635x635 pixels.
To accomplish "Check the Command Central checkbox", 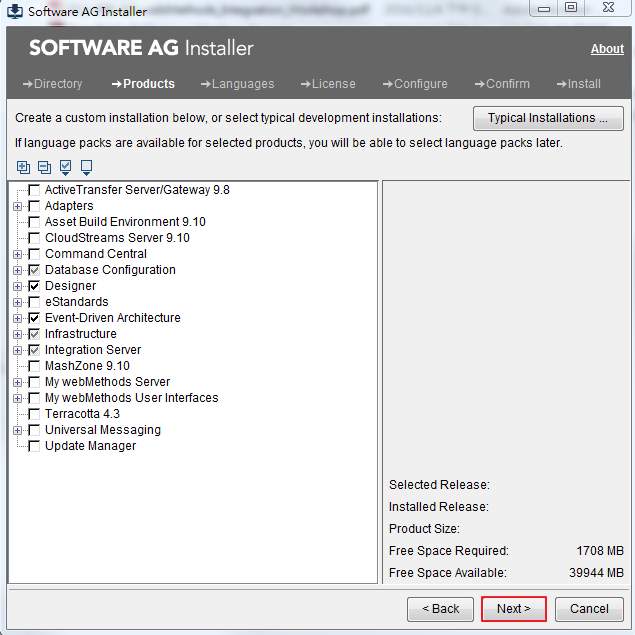I will (x=34, y=254).
